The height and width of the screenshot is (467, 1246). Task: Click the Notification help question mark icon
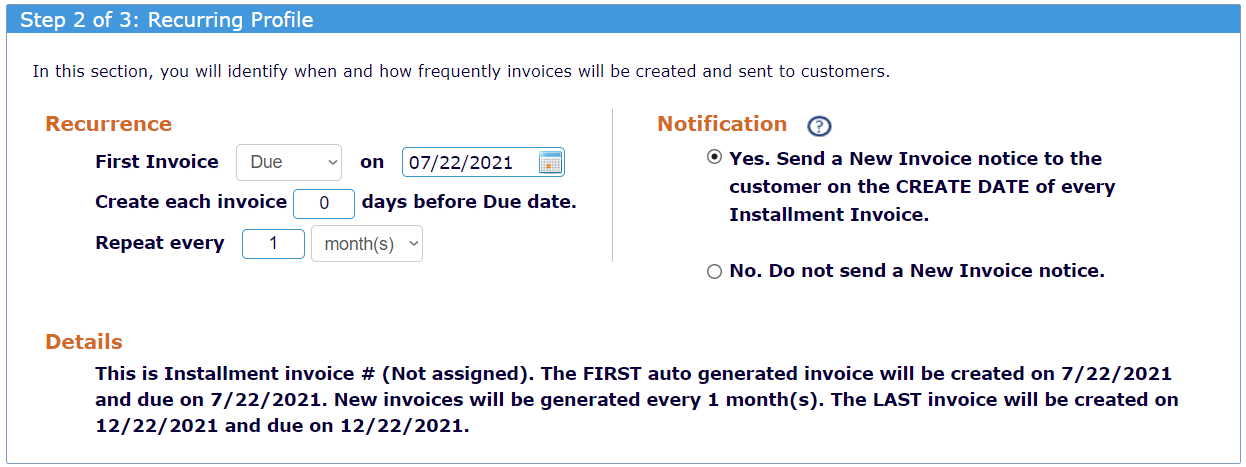point(820,126)
